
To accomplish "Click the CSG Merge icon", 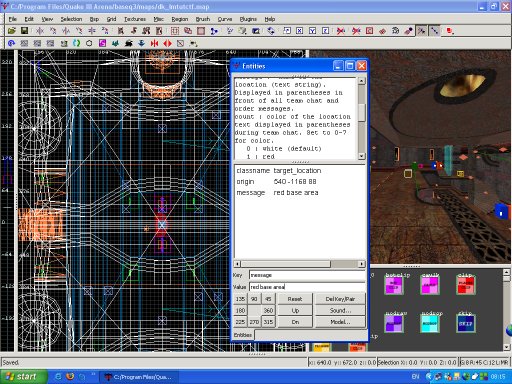I will pos(188,31).
